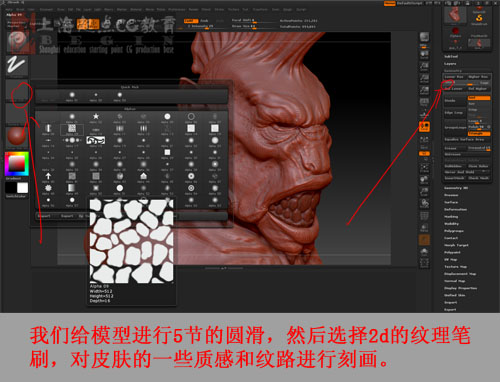500x382 pixels.
Task: Toggle the Floor grid button on right shelf
Action: pyautogui.click(x=424, y=113)
